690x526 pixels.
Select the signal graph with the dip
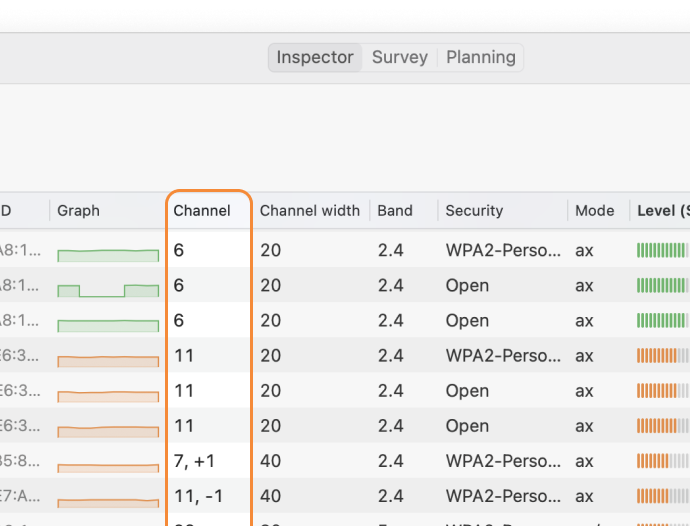tap(108, 291)
